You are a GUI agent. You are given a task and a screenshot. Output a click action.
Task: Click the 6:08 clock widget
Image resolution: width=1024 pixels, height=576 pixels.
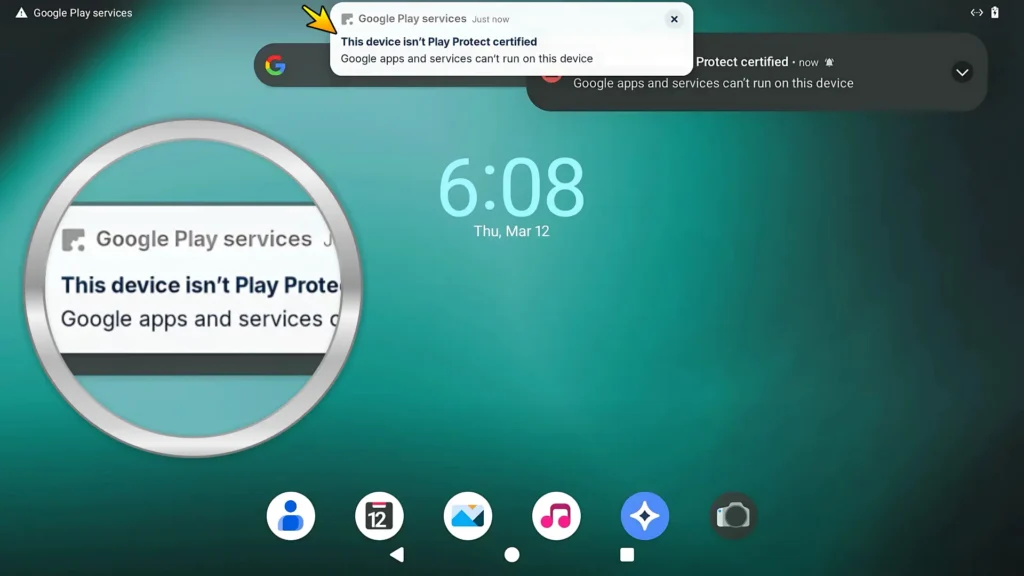[x=511, y=187]
